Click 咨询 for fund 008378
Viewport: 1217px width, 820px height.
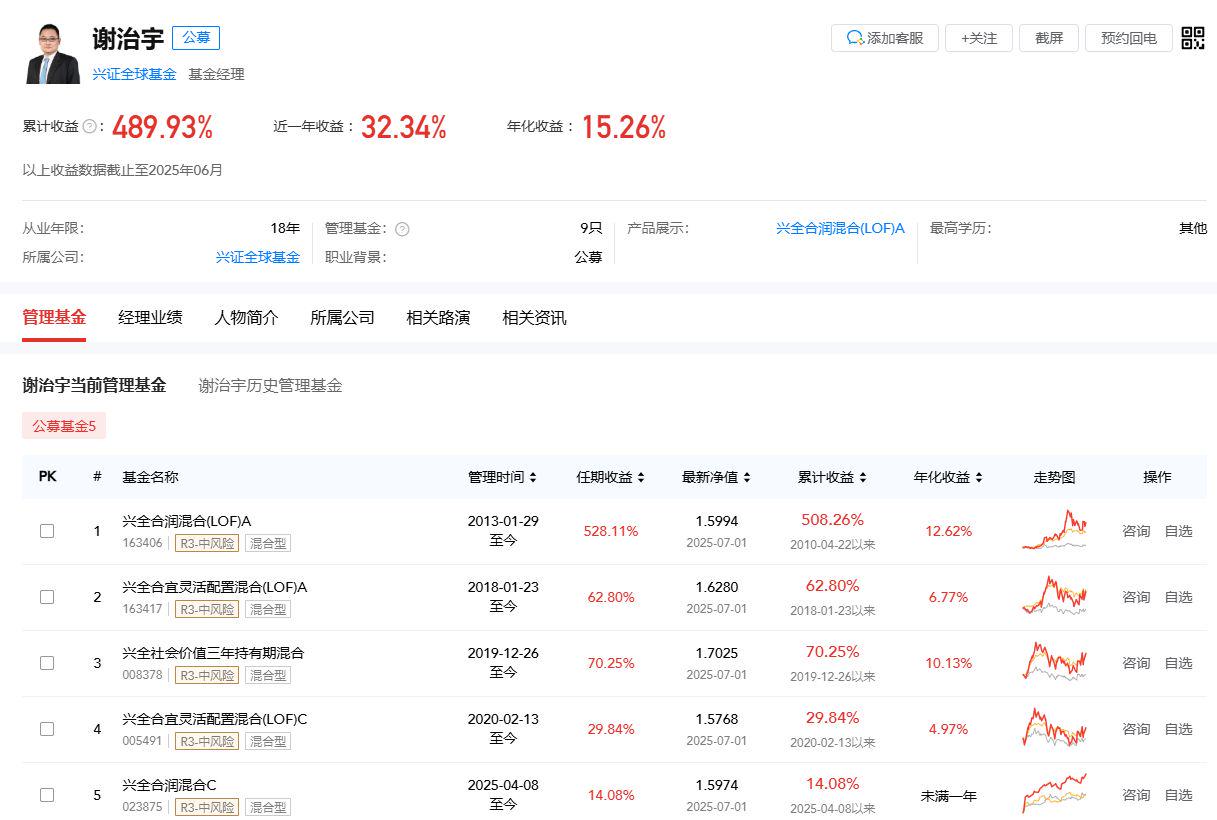[x=1136, y=663]
